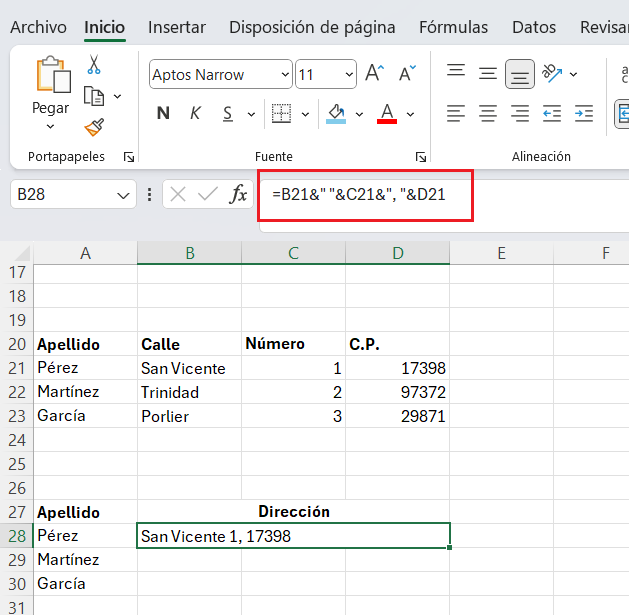This screenshot has height=615, width=629.
Task: Click the formula bar options dots
Action: click(x=150, y=195)
